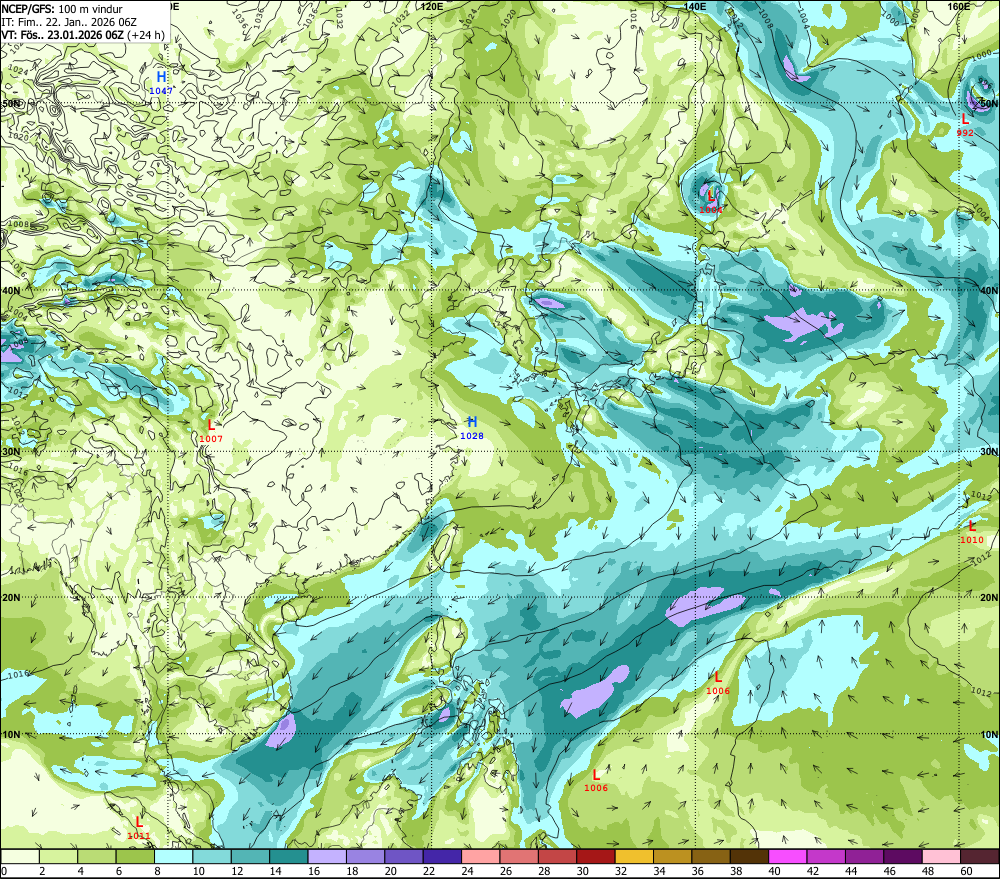Image resolution: width=1000 pixels, height=879 pixels.
Task: Click the legend value 16
Action: tap(312, 871)
